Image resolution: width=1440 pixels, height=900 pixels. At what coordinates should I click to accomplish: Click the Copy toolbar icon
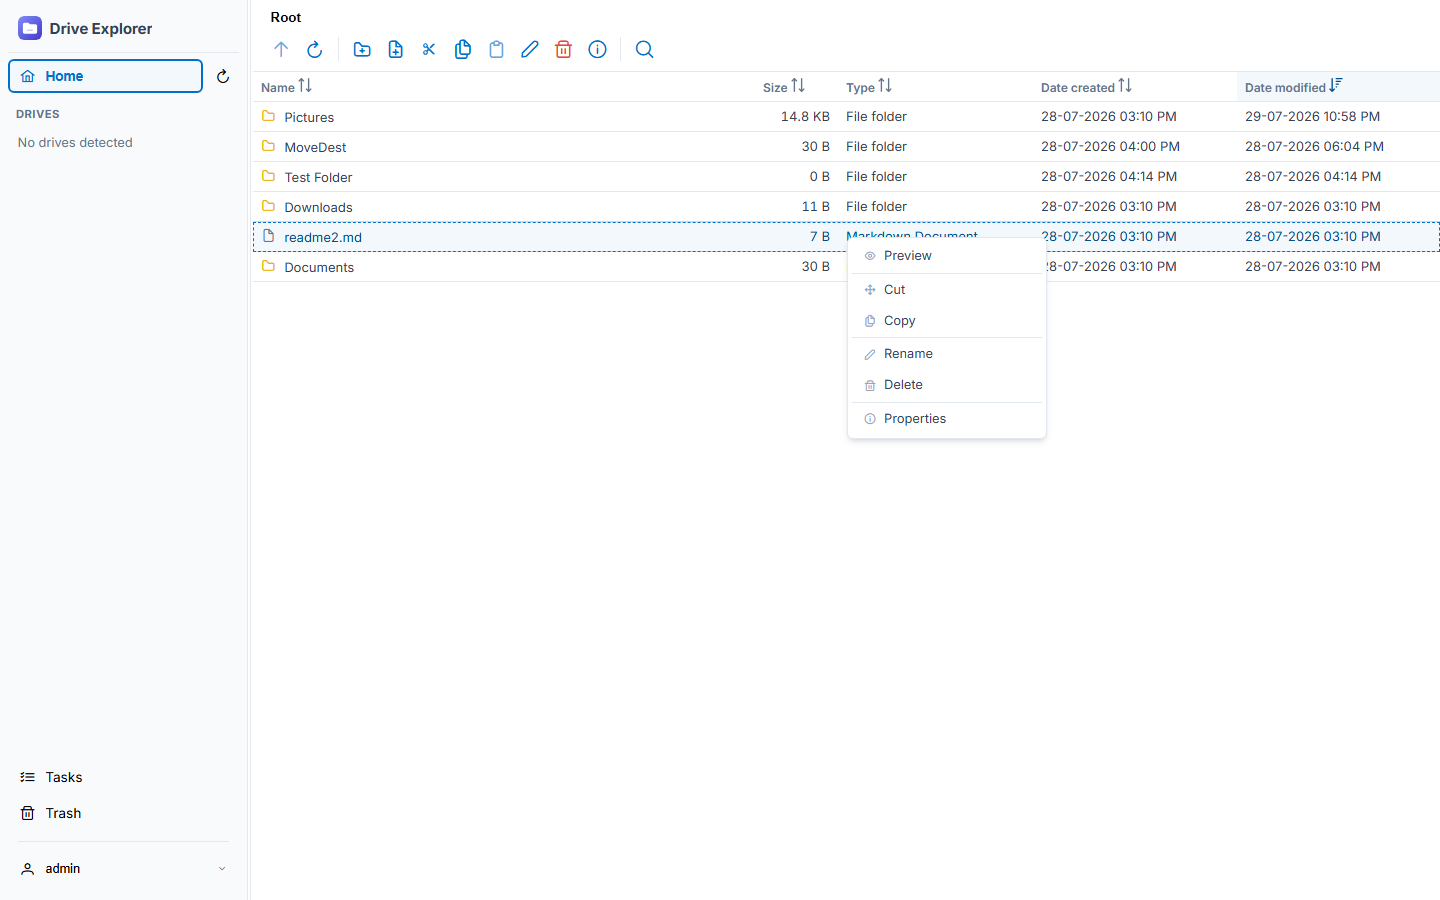(x=463, y=49)
